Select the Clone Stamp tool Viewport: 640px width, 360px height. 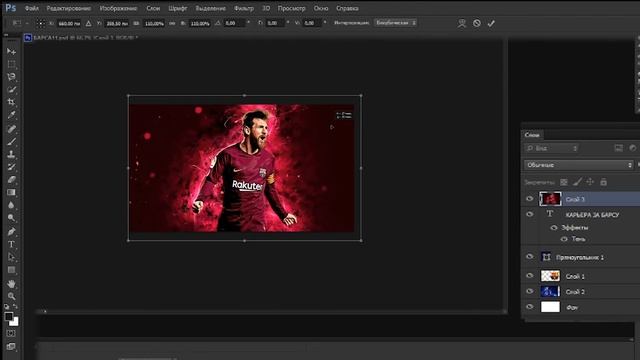pyautogui.click(x=11, y=154)
